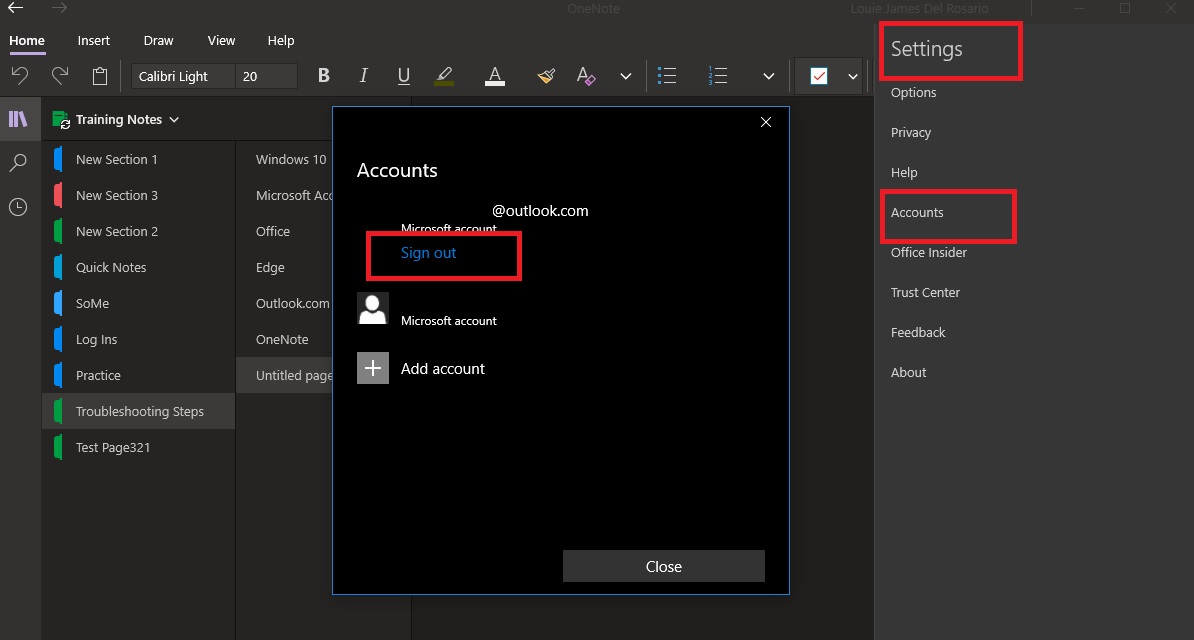
Task: Click the clipboard paste icon
Action: (x=100, y=75)
